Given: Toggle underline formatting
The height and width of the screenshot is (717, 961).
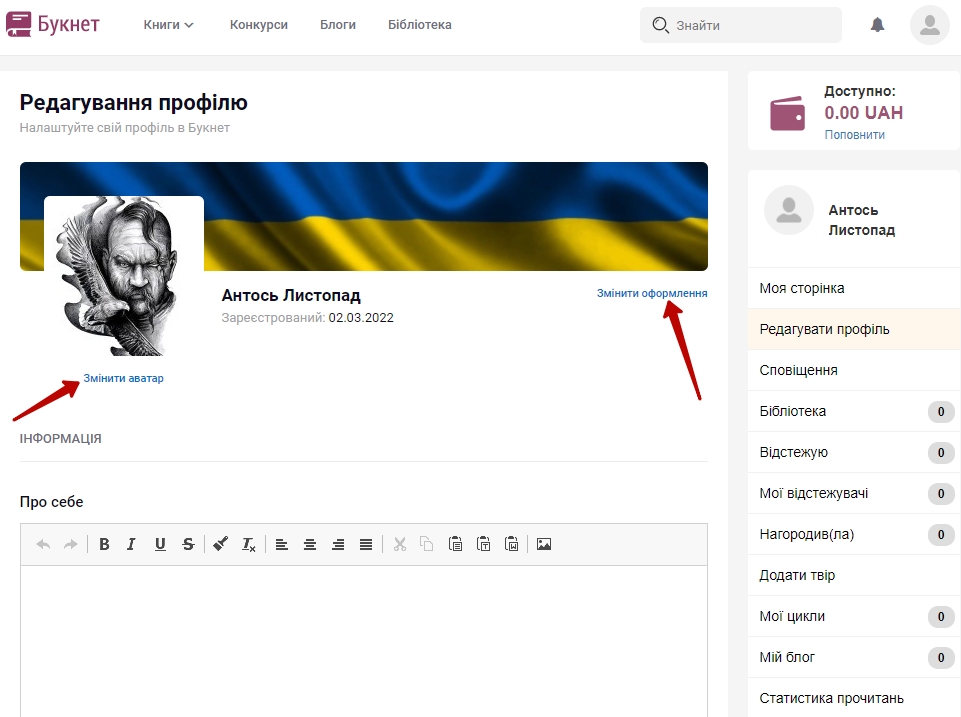Looking at the screenshot, I should [160, 544].
